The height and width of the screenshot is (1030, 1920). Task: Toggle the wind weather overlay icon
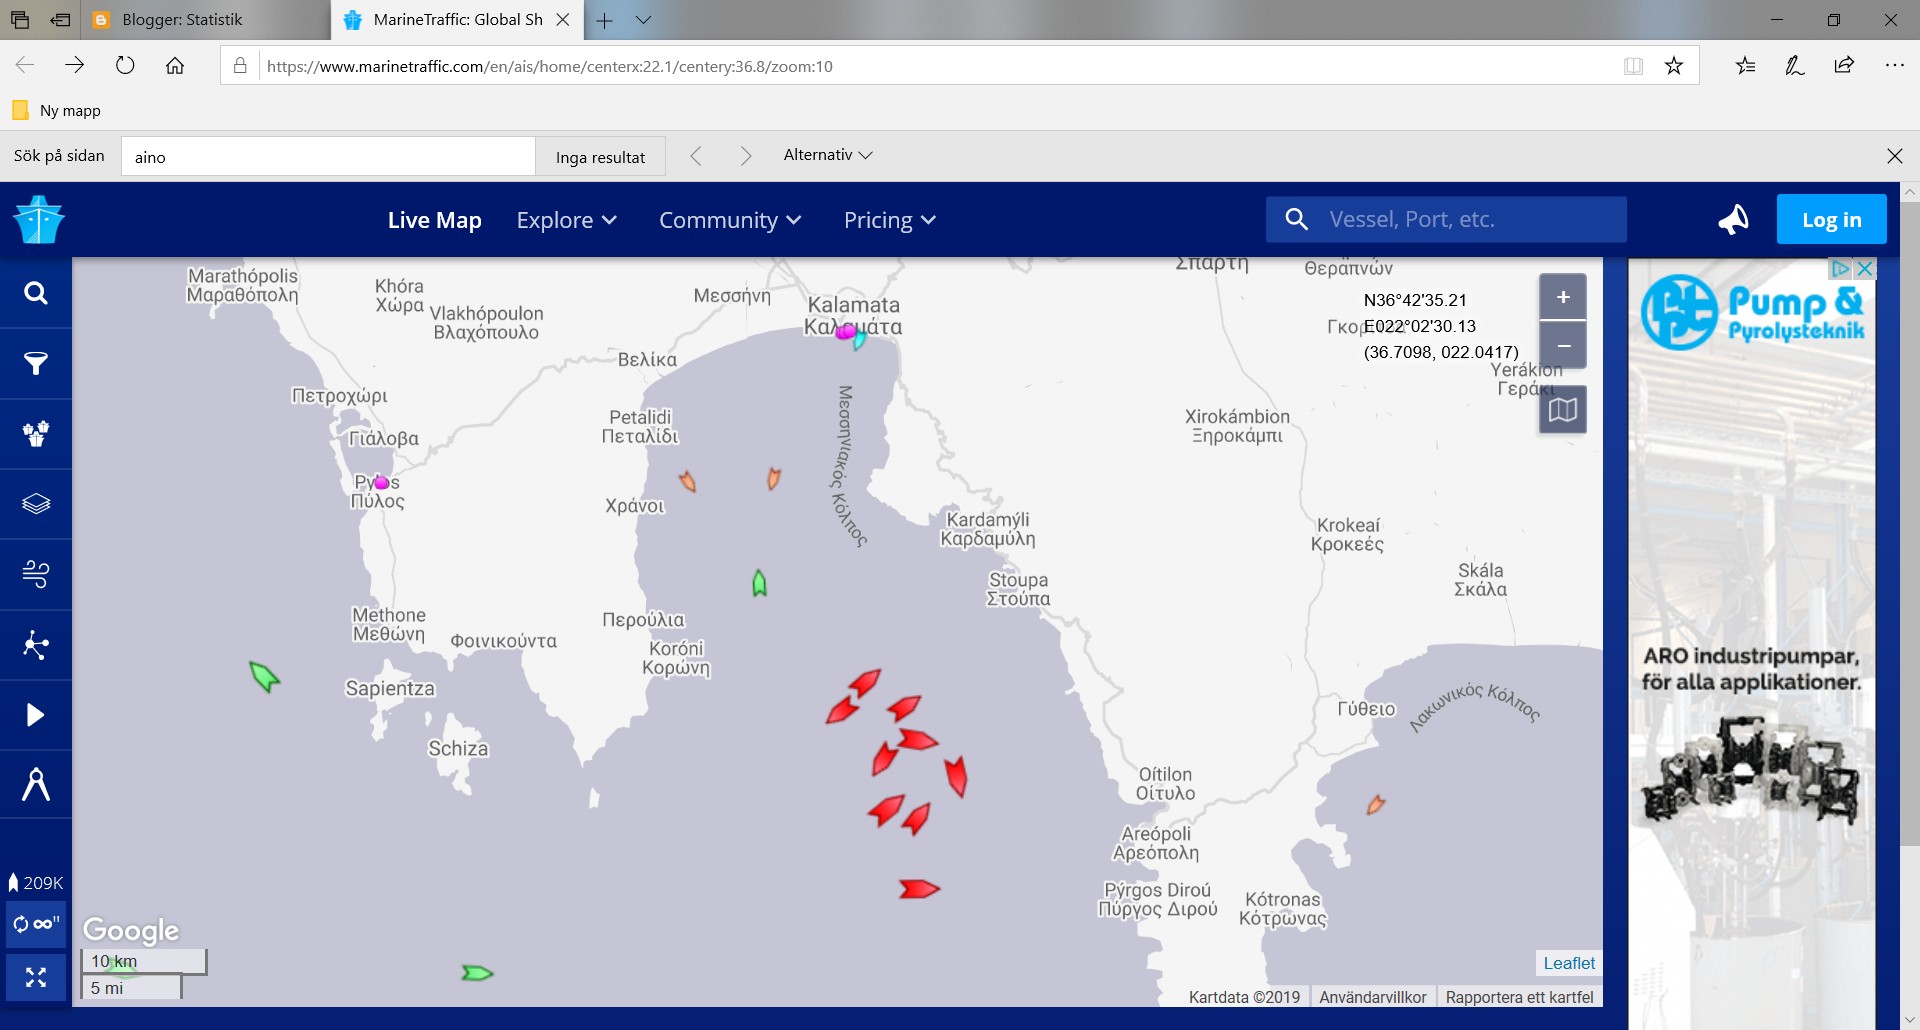click(36, 574)
